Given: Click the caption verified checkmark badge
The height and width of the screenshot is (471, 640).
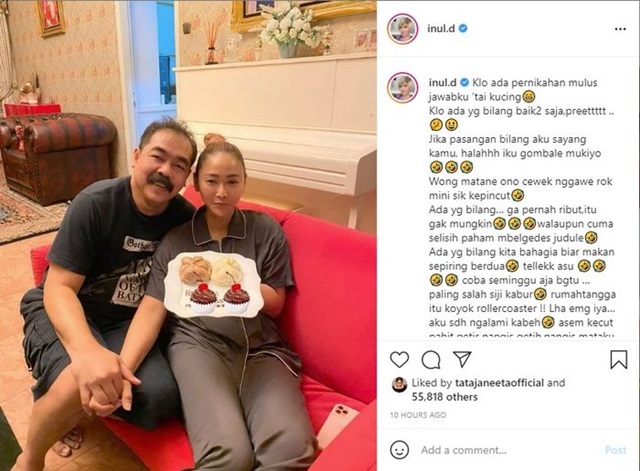Looking at the screenshot, I should pyautogui.click(x=464, y=82).
